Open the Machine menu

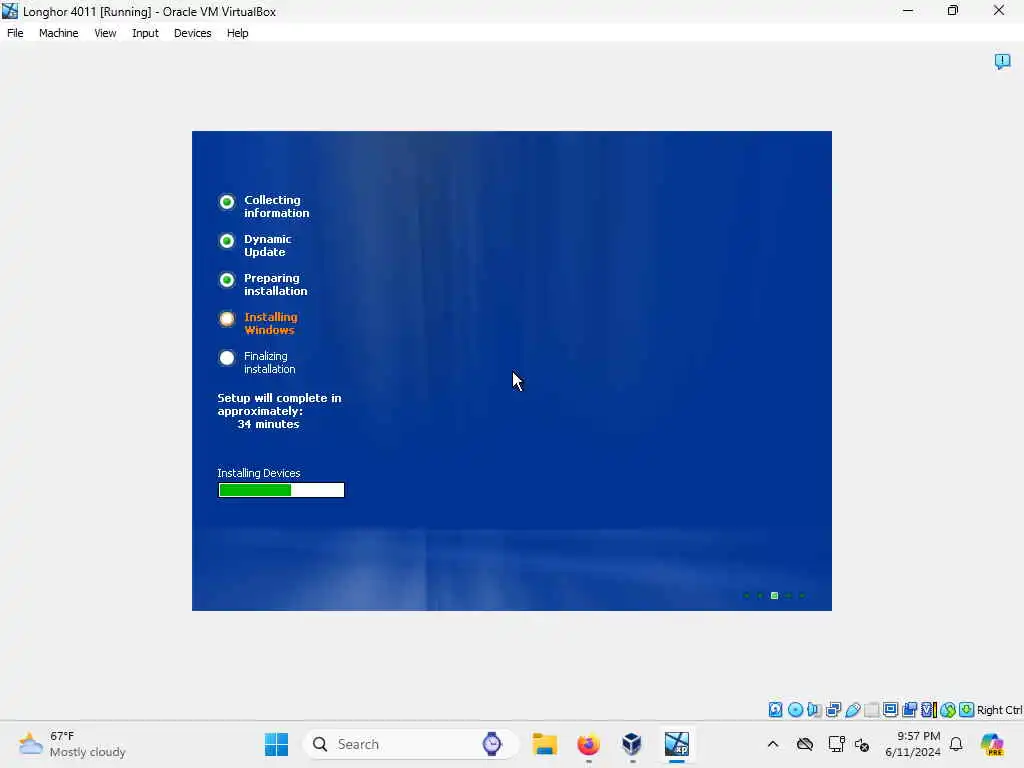(x=59, y=33)
